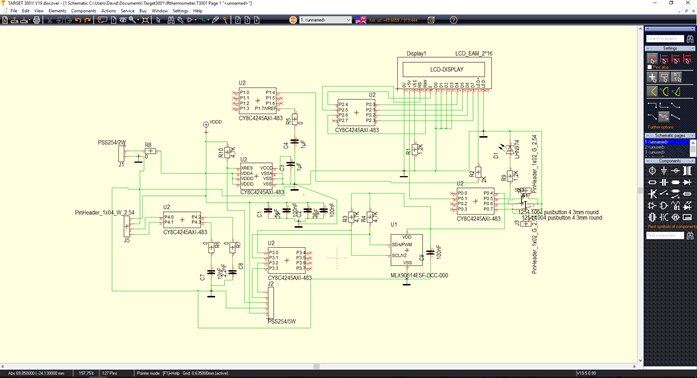Click the language flag icon

point(361,20)
